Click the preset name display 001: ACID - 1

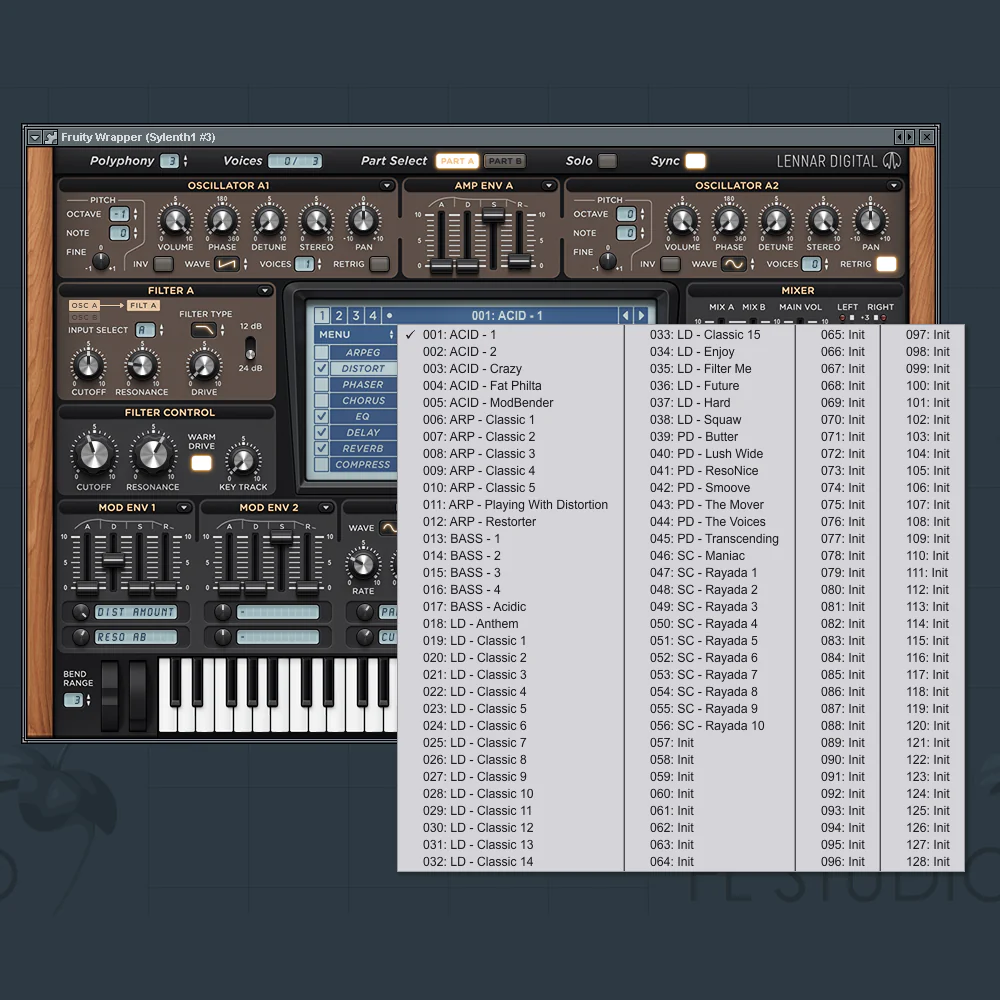click(507, 315)
